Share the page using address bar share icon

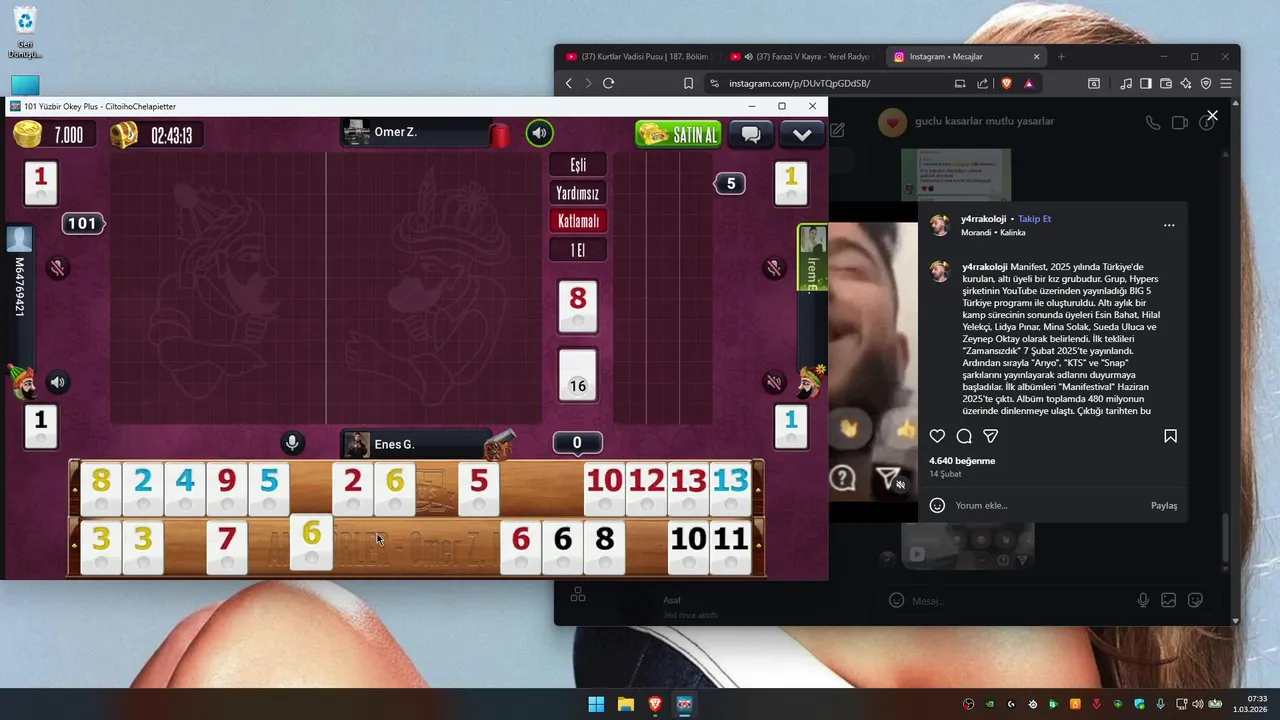click(x=983, y=83)
